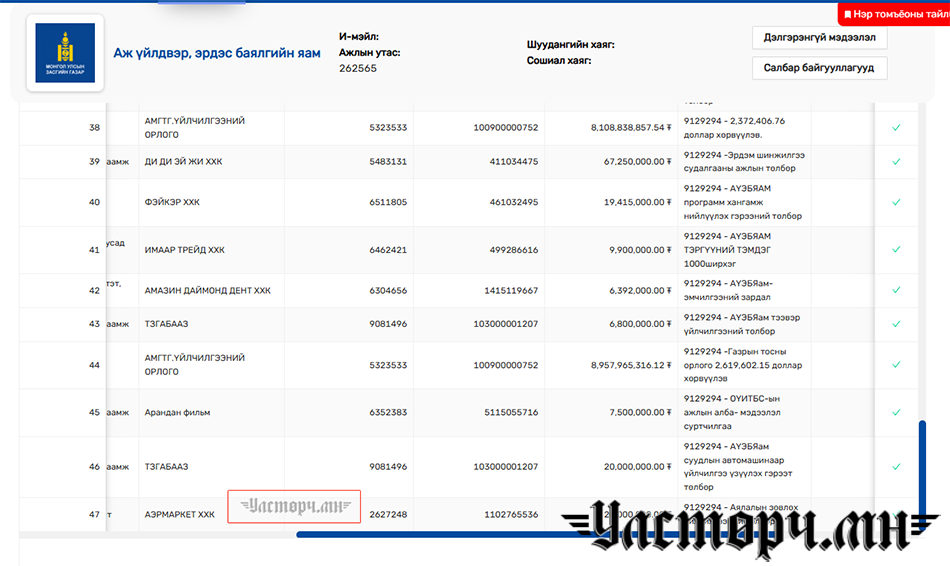Select register number 5483131
The image size is (950, 566).
pyautogui.click(x=388, y=161)
